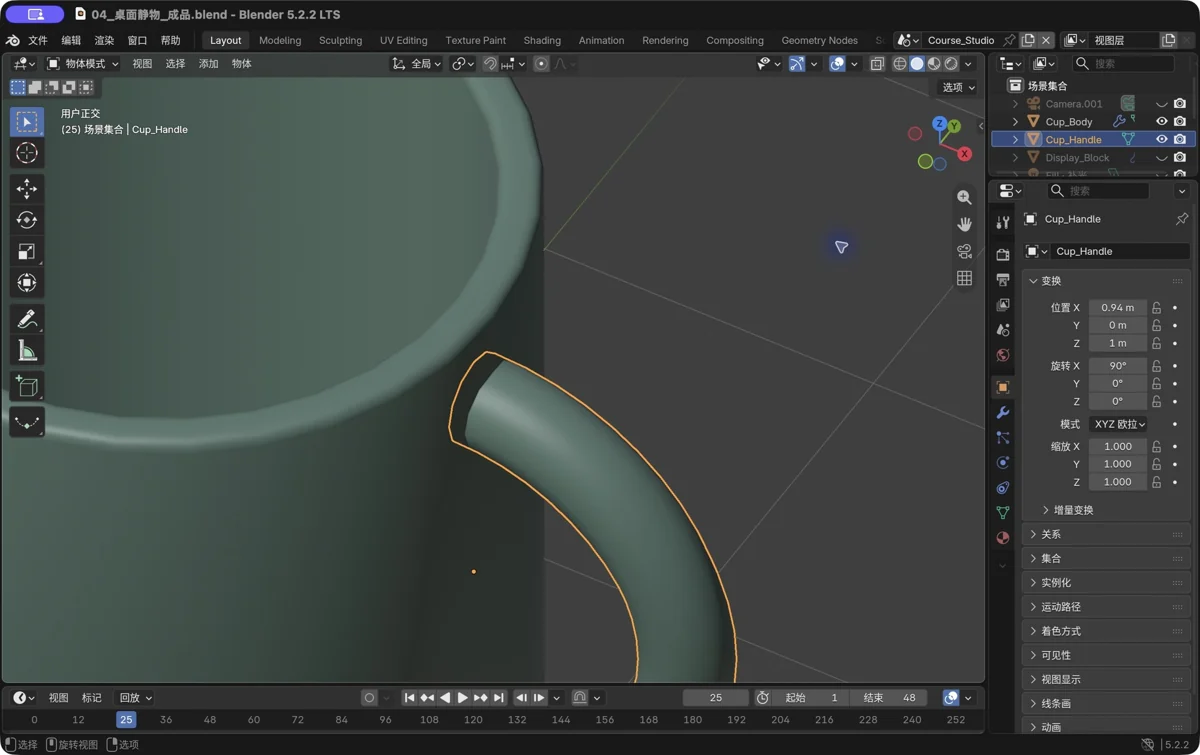
Task: Open the 渲染 menu
Action: [104, 41]
